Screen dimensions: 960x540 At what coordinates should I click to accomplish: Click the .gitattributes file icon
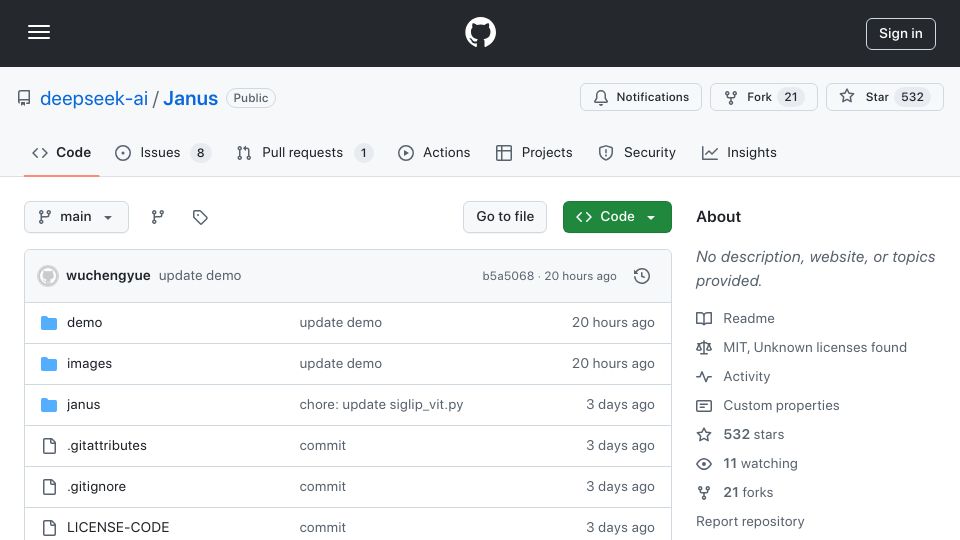[49, 446]
